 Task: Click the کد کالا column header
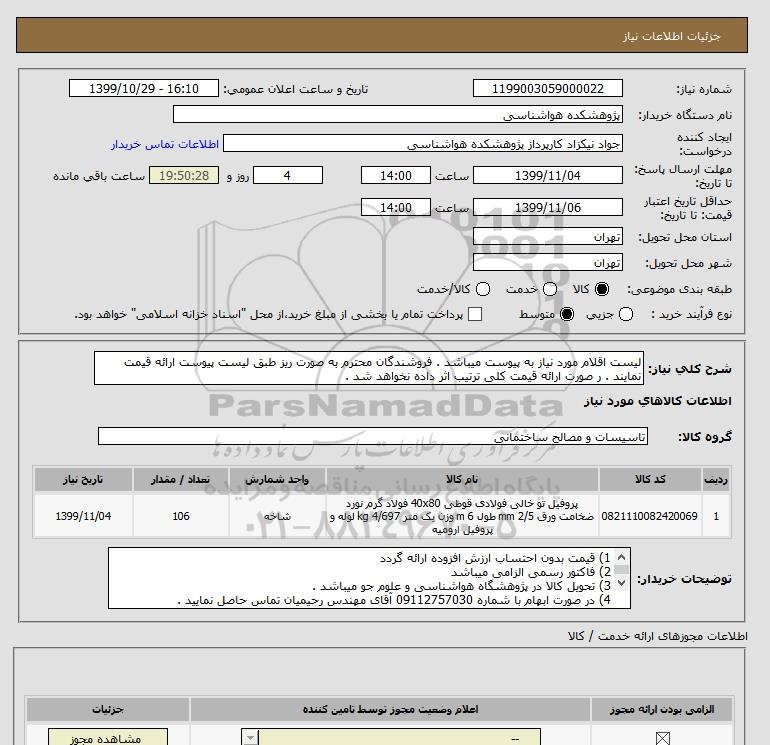pyautogui.click(x=649, y=479)
